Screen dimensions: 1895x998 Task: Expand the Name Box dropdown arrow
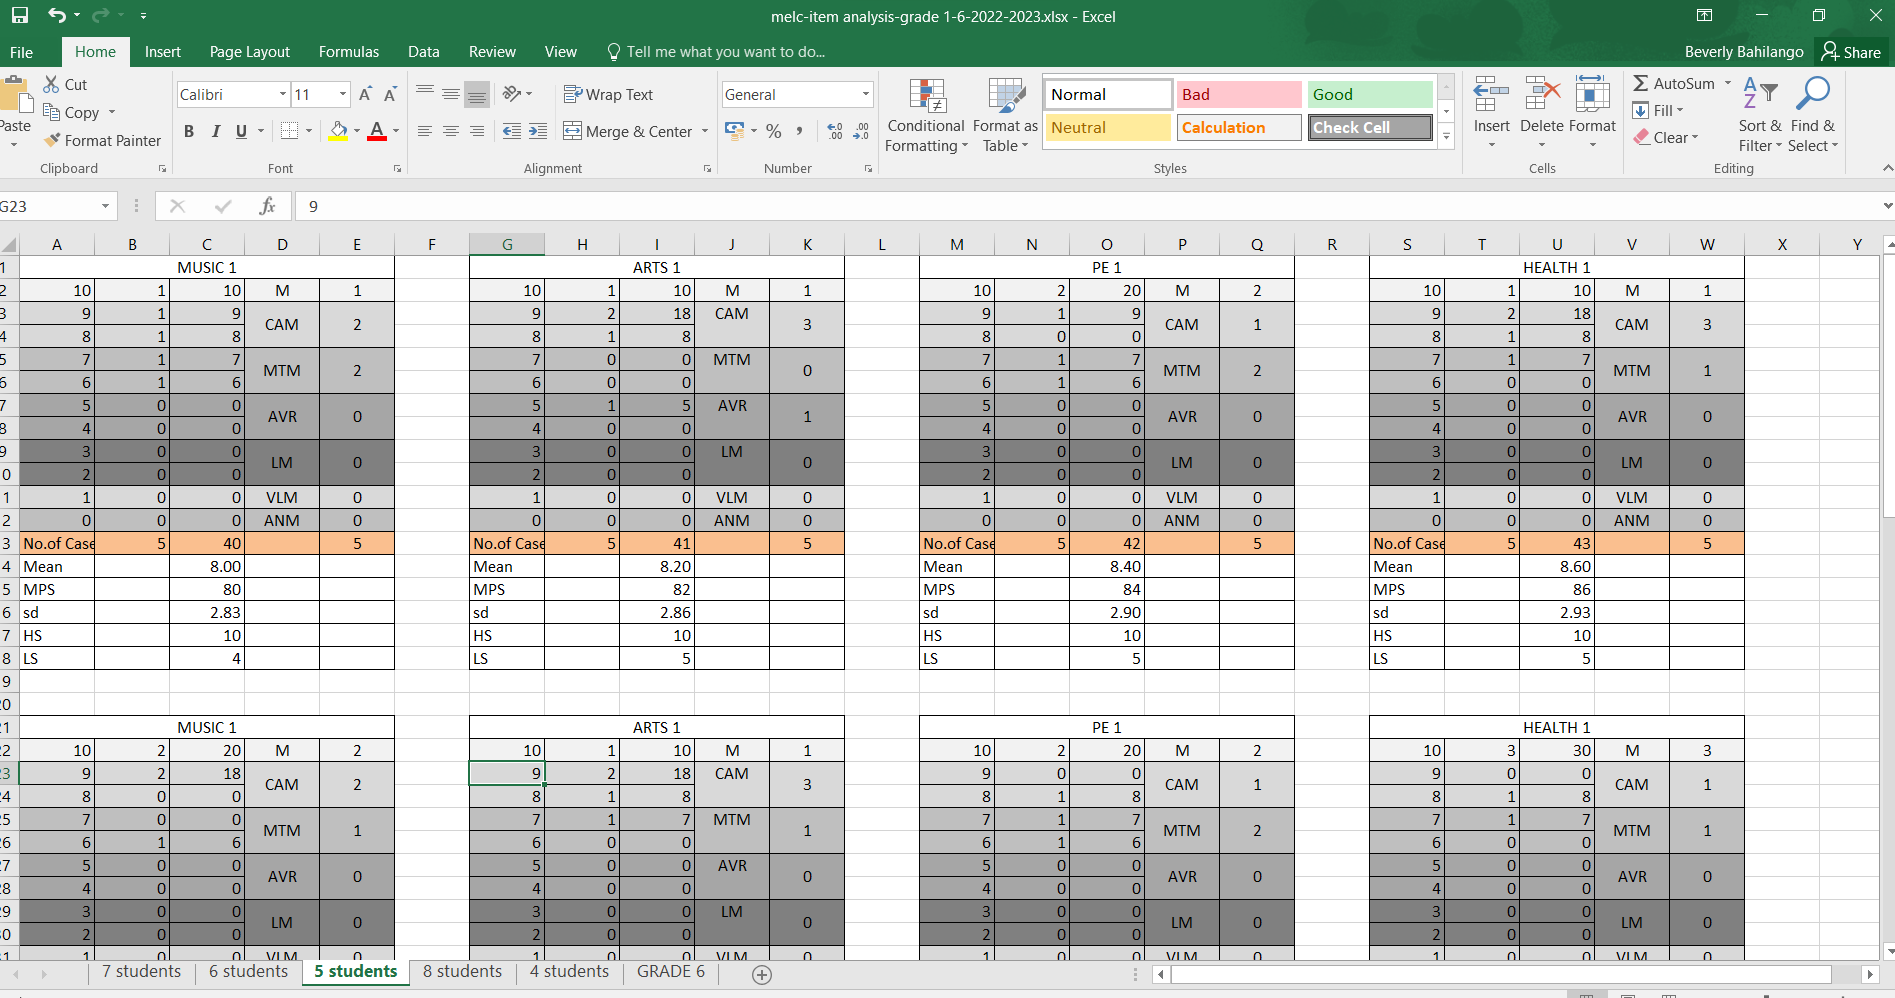click(105, 206)
